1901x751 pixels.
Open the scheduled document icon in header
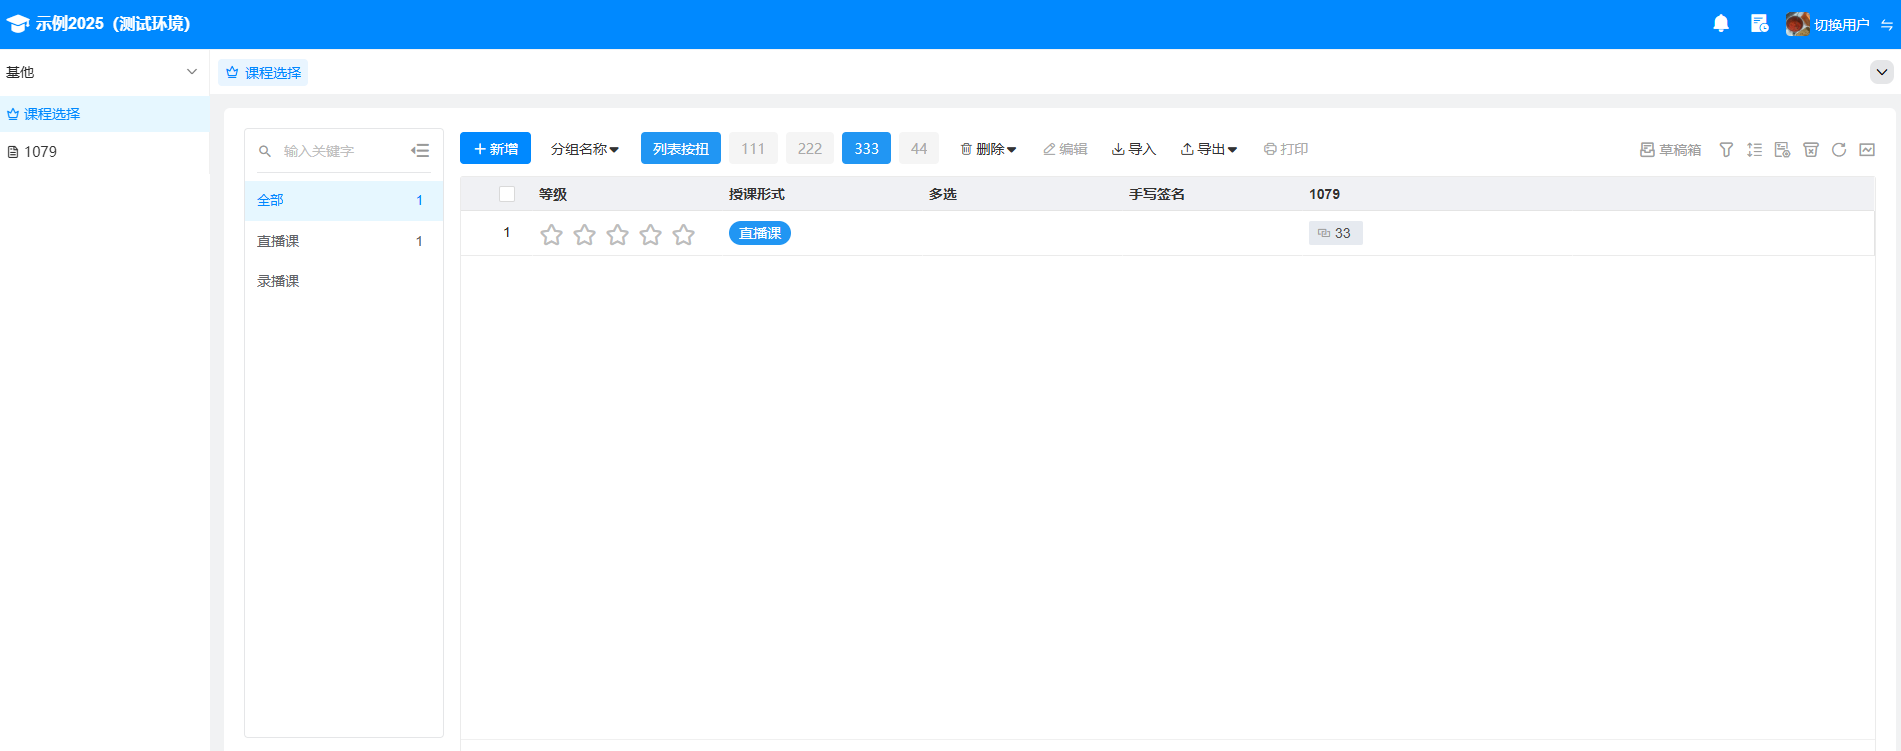(1759, 24)
